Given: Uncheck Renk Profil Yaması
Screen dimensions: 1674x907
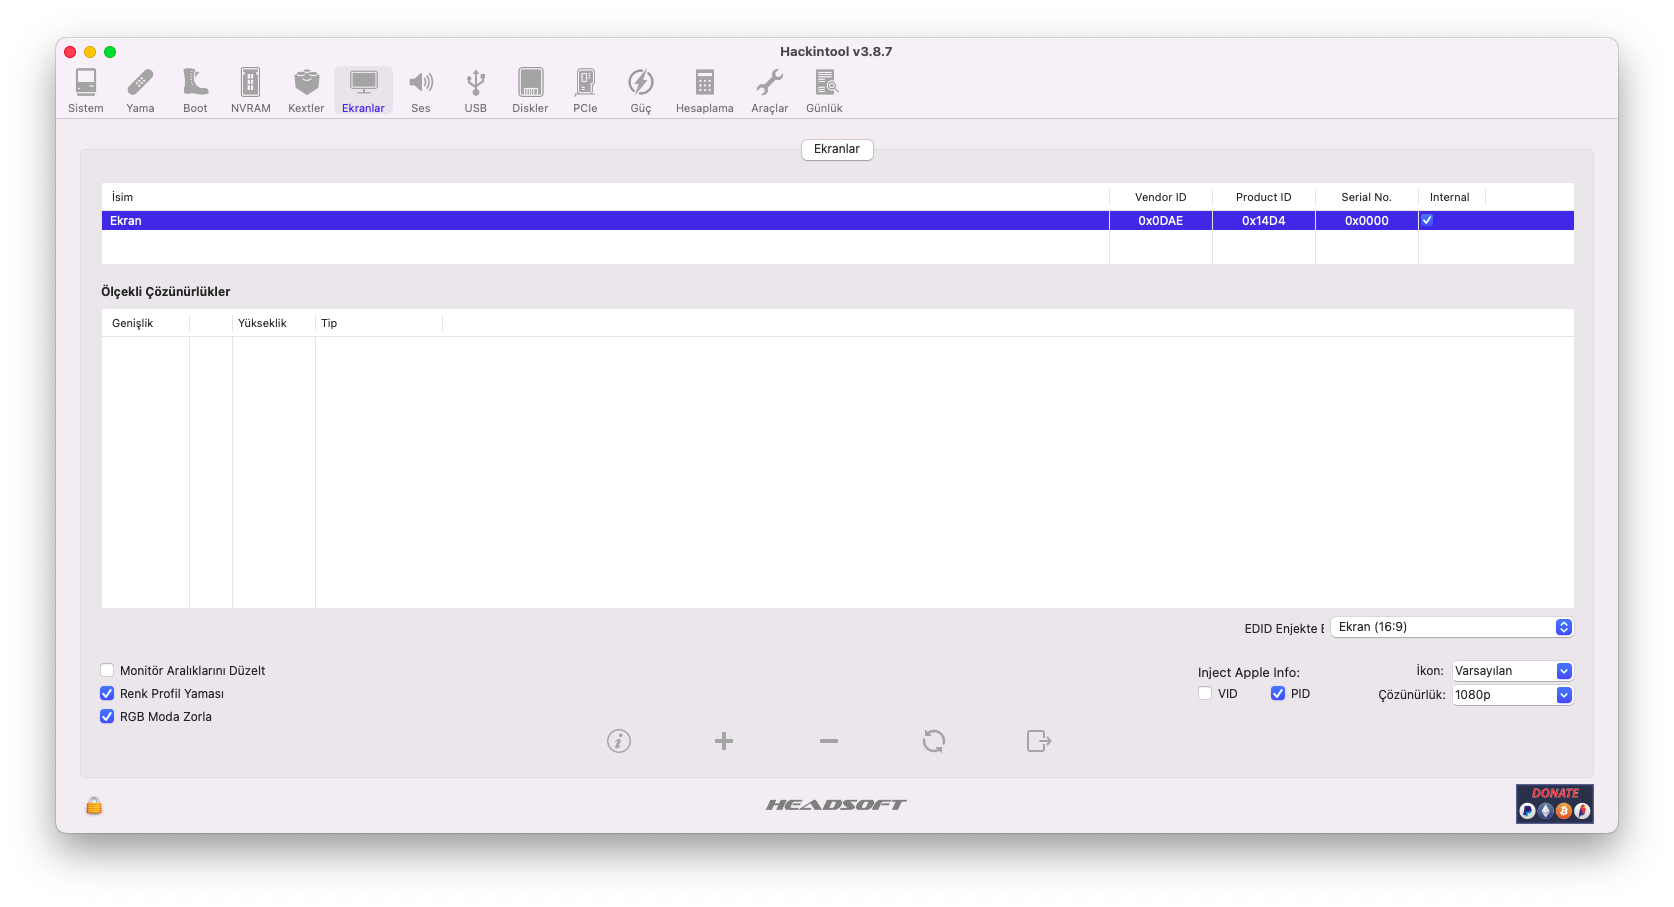Looking at the screenshot, I should tap(107, 694).
